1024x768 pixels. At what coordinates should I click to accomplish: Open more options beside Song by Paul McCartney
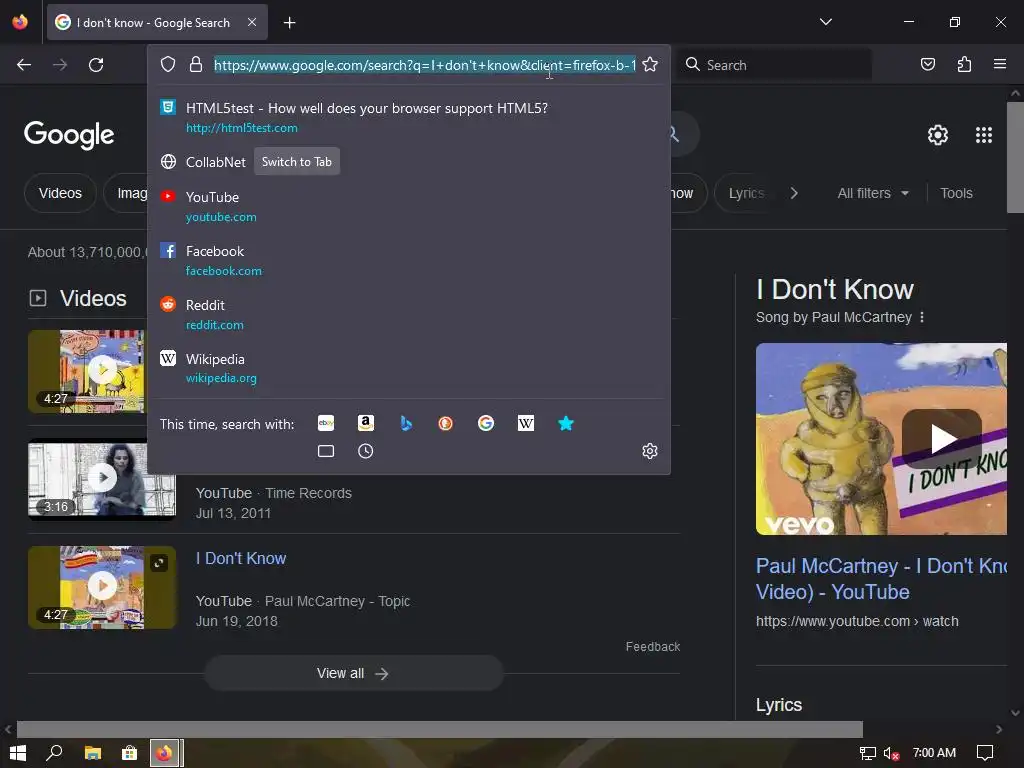coord(921,317)
